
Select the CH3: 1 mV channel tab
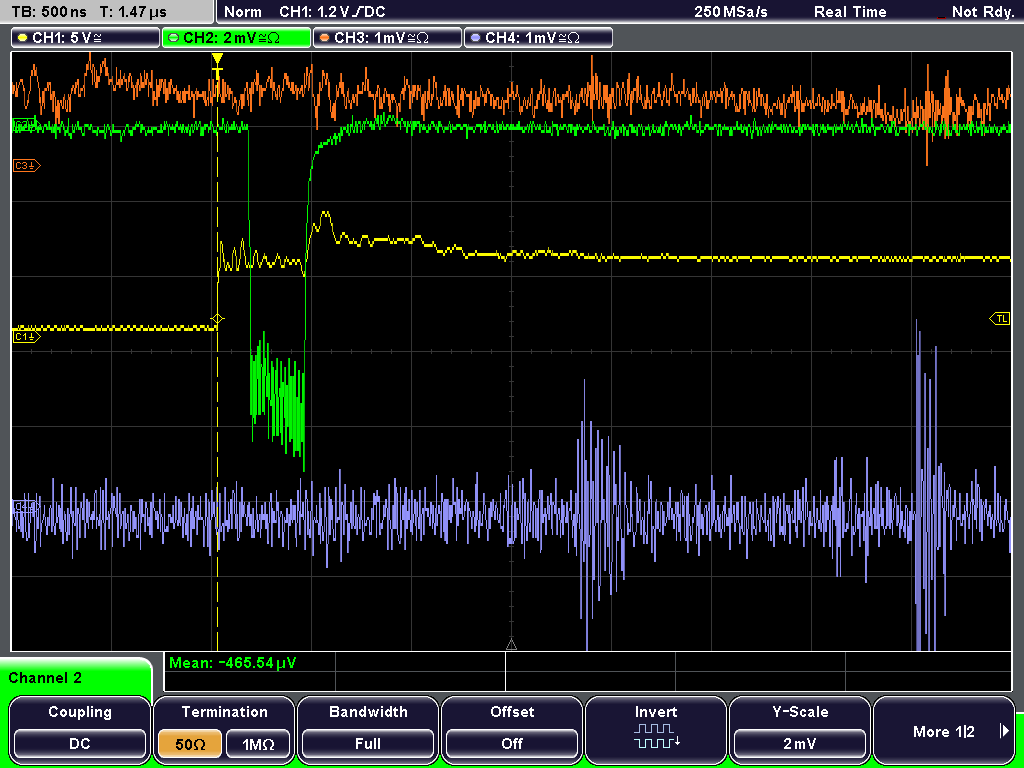(387, 37)
